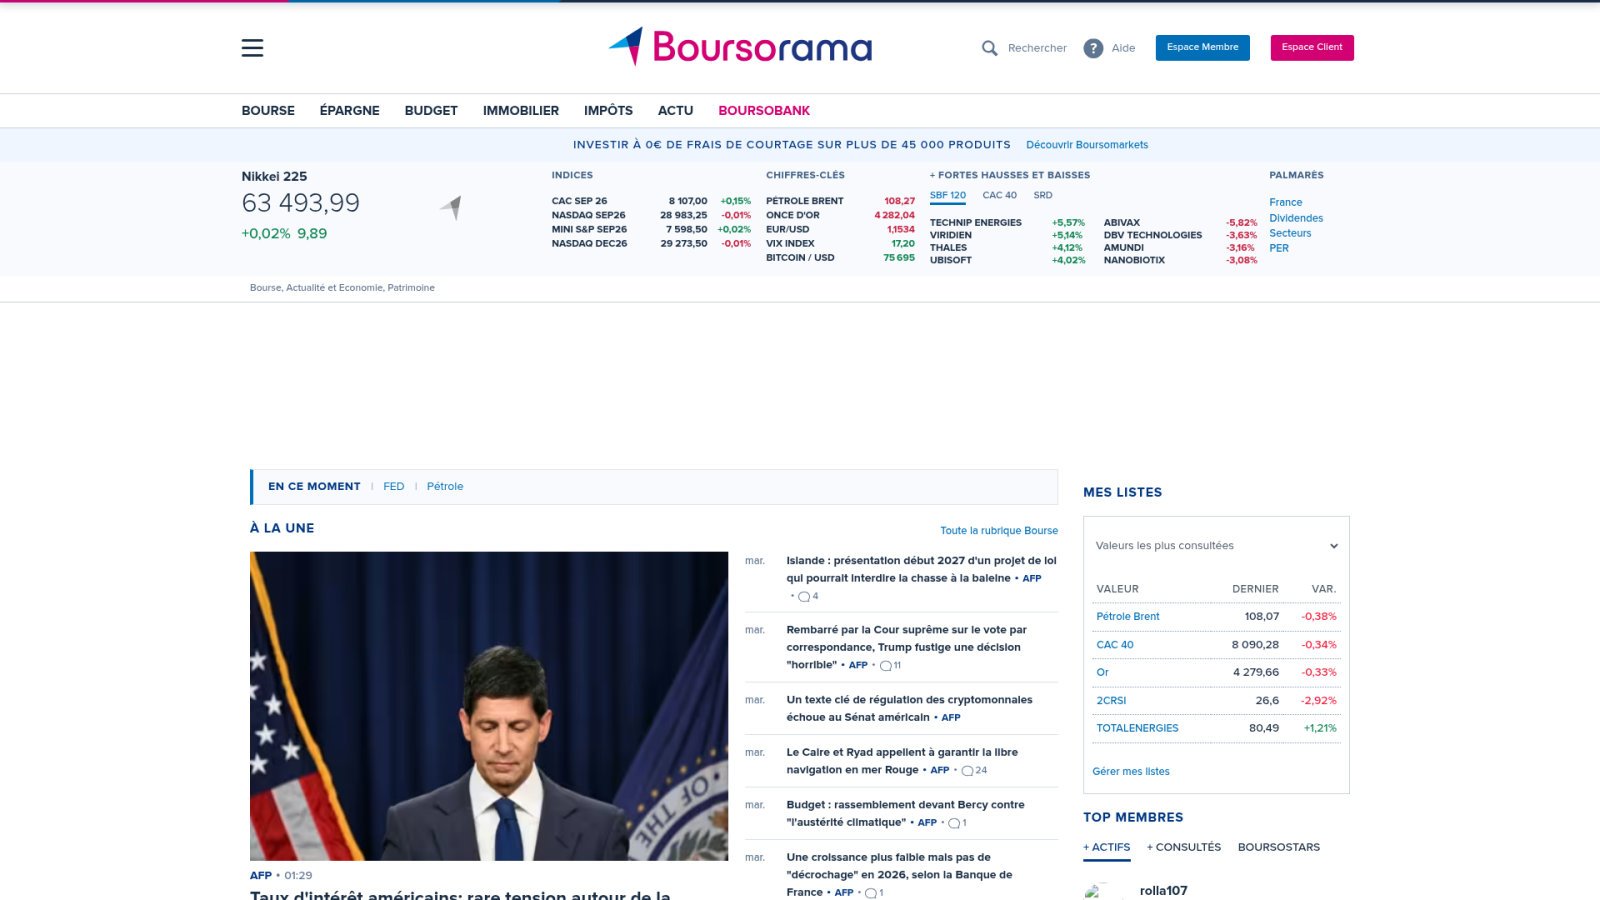
Task: Open NASDAQ SEP26 index quote
Action: [589, 215]
